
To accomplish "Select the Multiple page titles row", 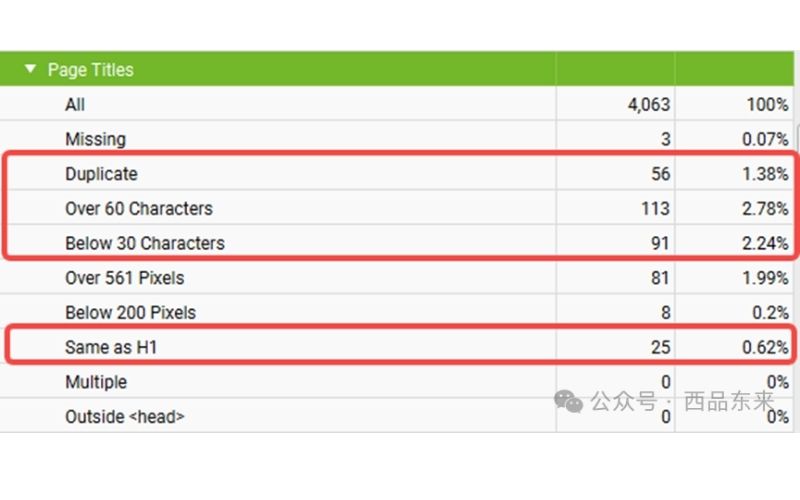I will [x=396, y=382].
